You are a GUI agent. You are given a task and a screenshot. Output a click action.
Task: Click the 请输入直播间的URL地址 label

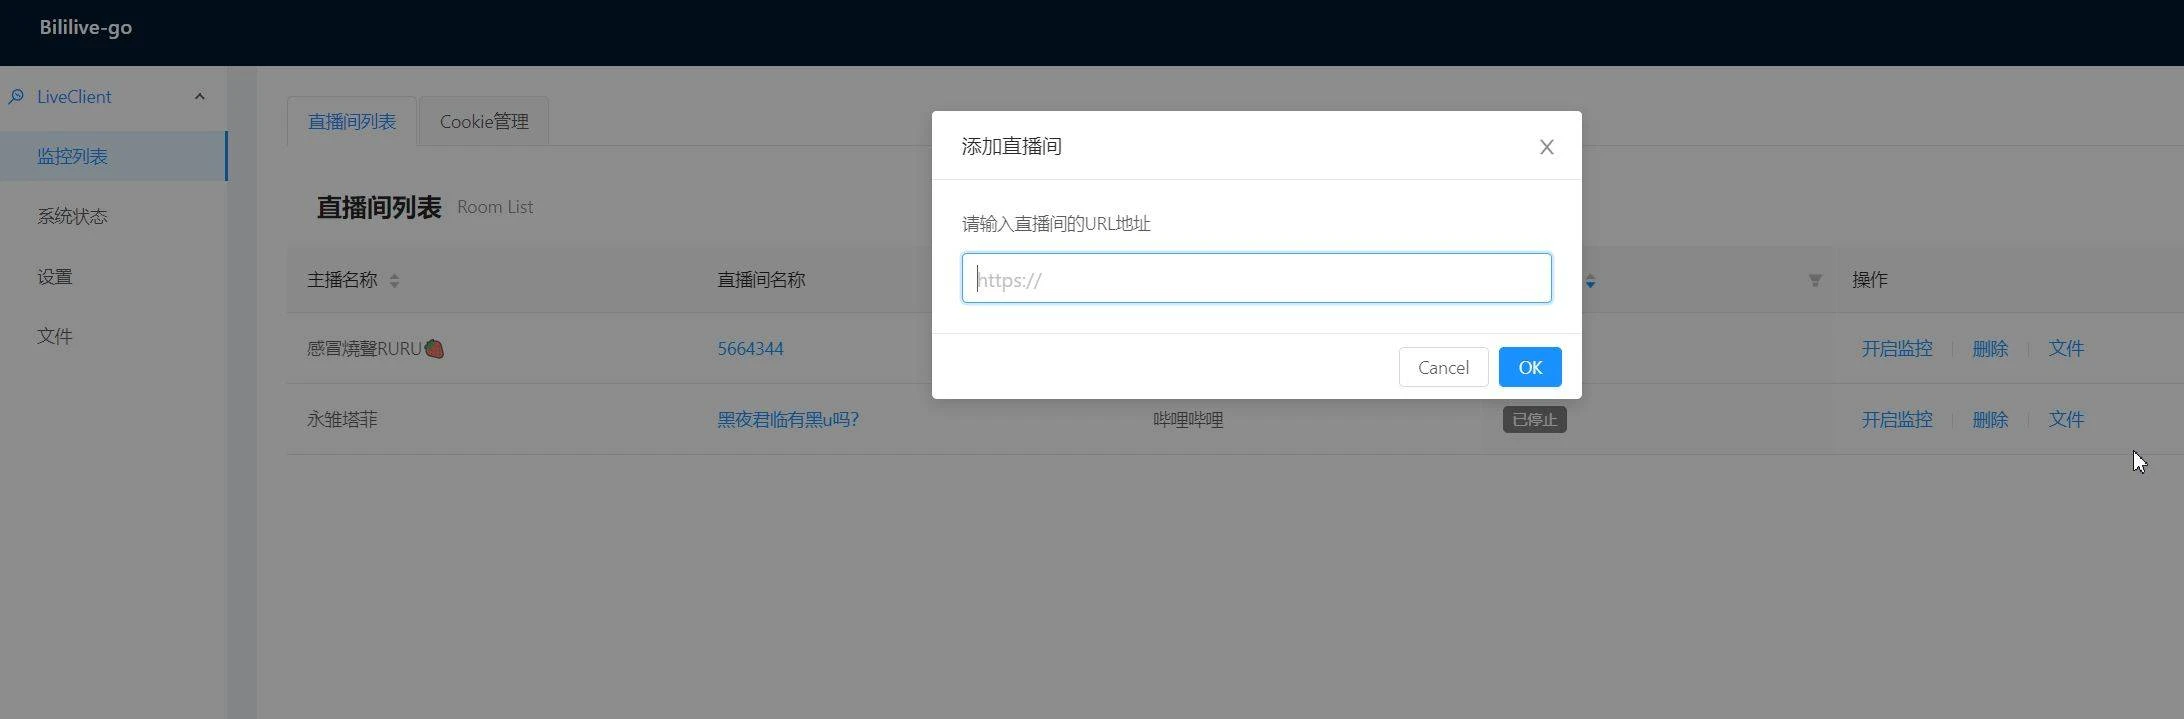tap(1056, 224)
